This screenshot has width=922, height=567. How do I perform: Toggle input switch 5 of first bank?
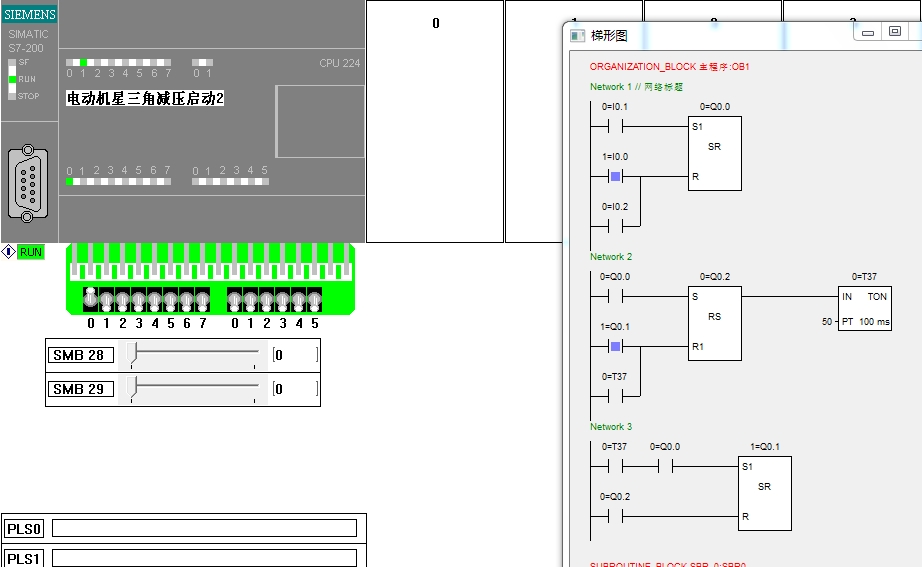click(171, 300)
